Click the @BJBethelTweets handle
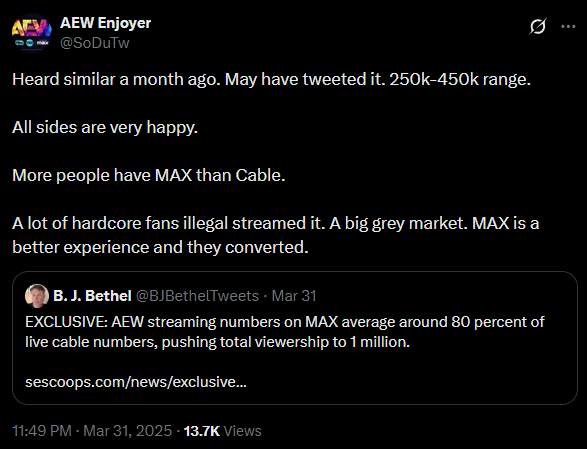This screenshot has width=587, height=449. tap(197, 296)
